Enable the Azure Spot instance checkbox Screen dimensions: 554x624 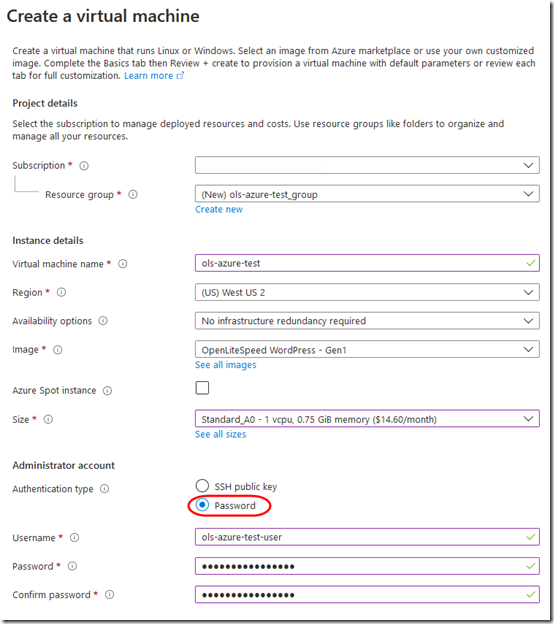[202, 388]
